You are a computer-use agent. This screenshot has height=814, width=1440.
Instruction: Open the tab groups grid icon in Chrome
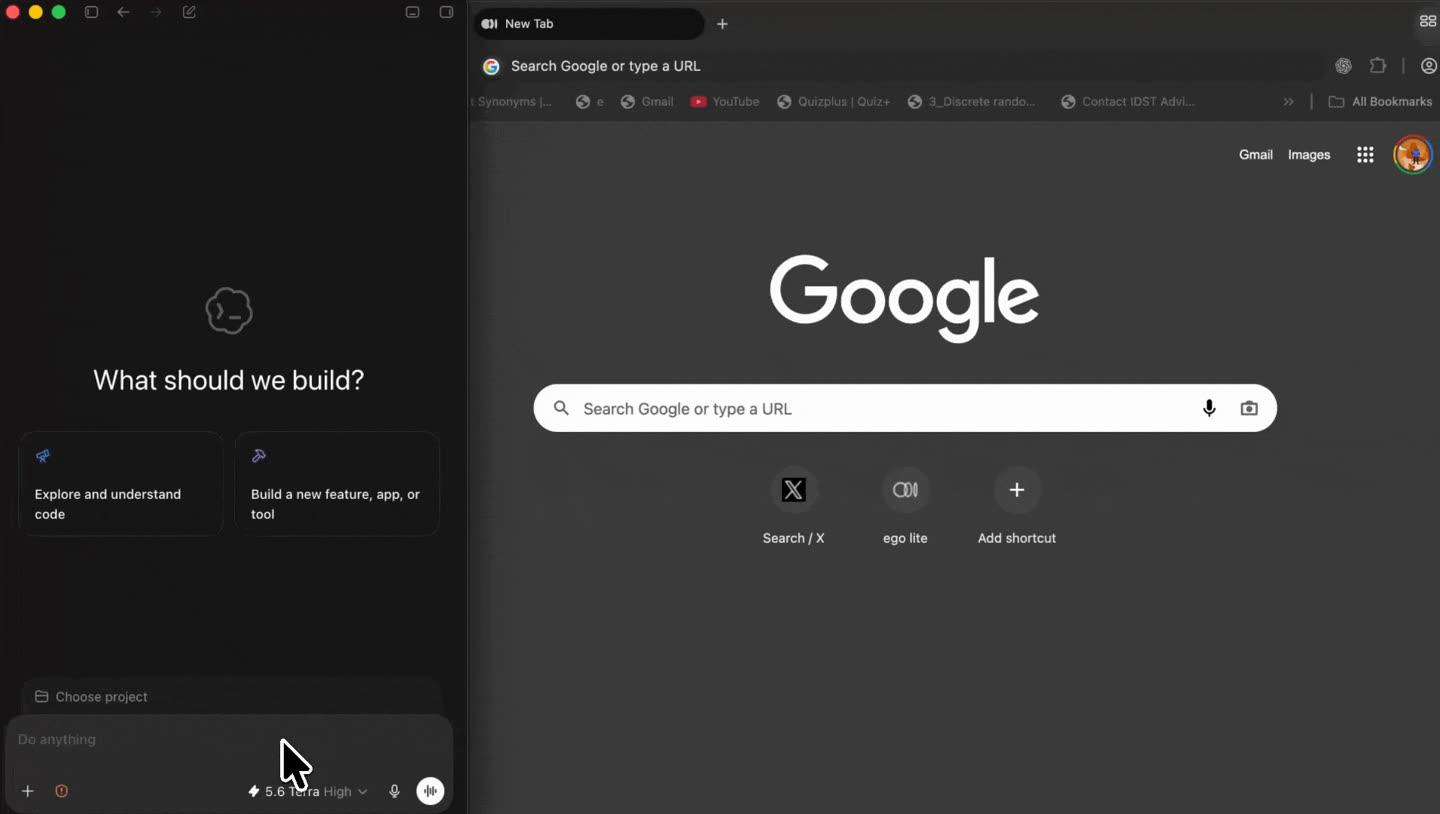tap(1428, 21)
